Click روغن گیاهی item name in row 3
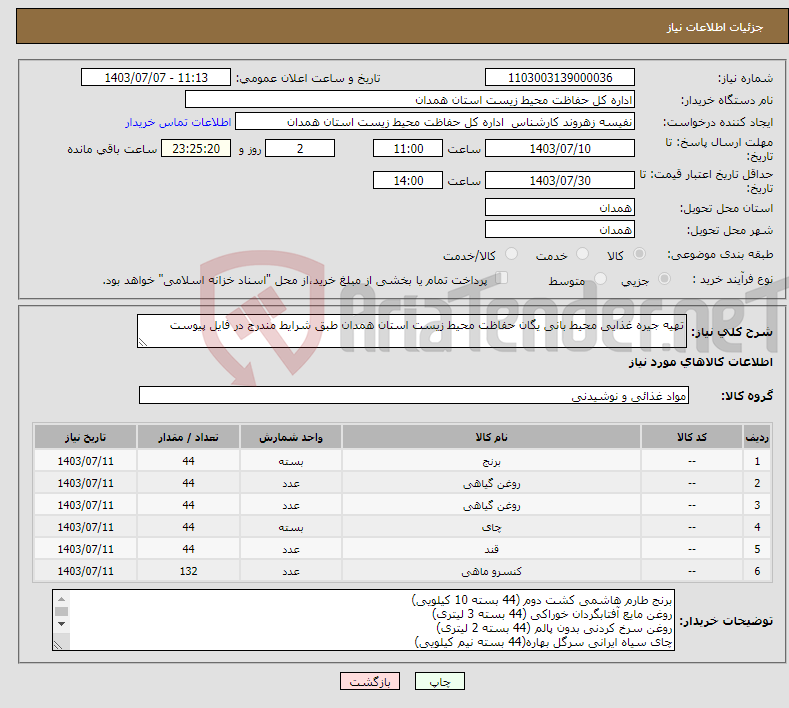This screenshot has width=789, height=708. (491, 505)
